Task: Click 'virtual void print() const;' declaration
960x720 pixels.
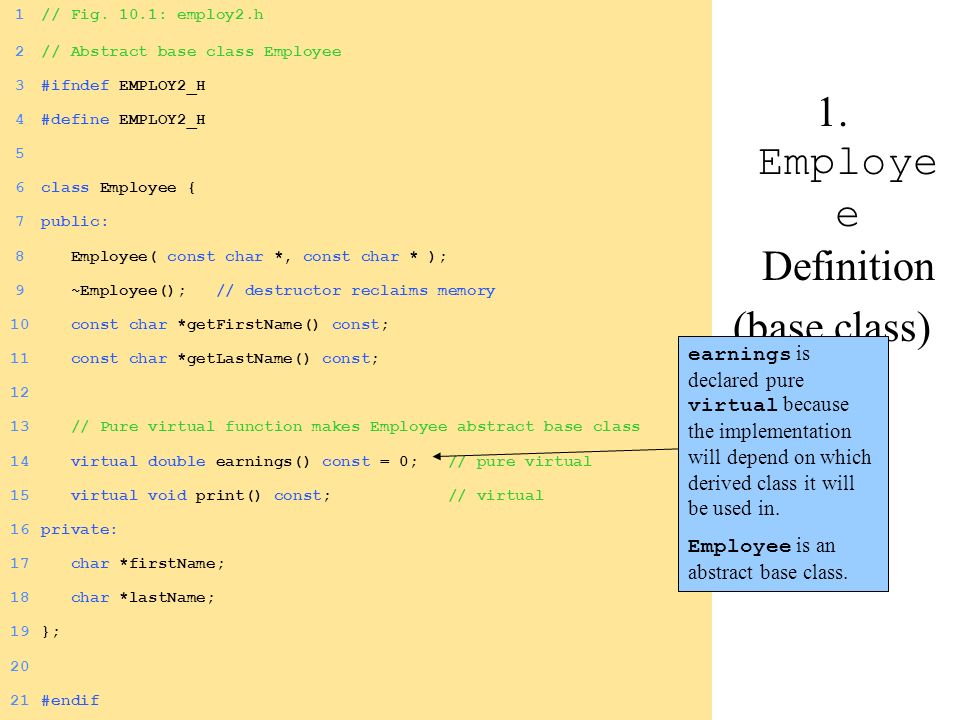Action: pos(200,495)
